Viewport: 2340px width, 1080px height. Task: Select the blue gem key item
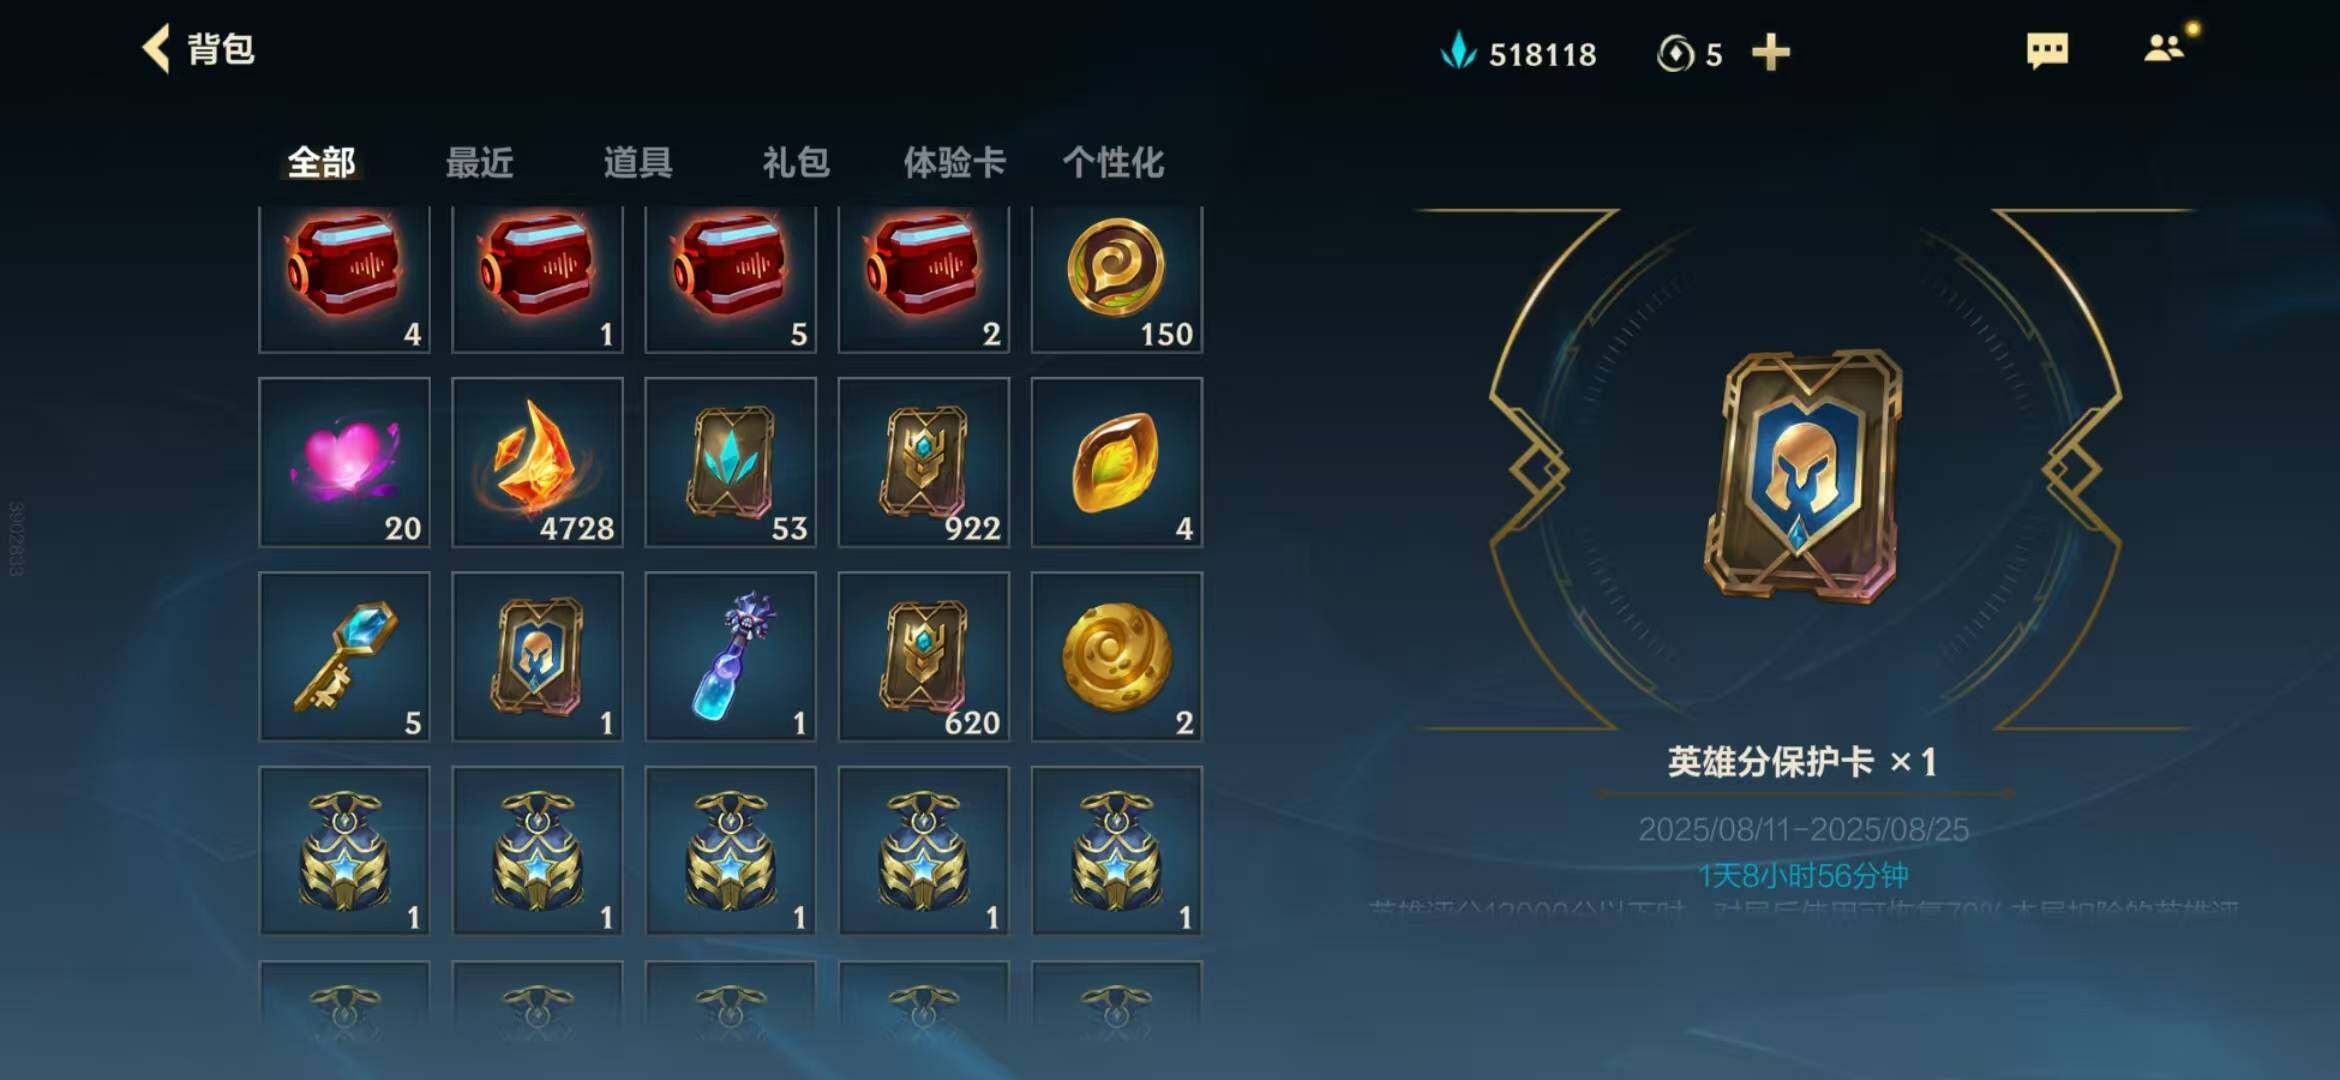344,656
